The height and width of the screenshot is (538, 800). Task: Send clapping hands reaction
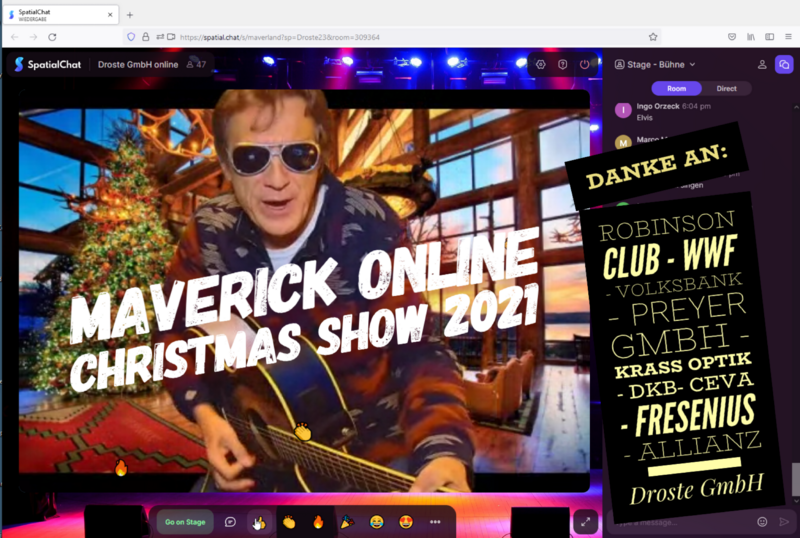pos(289,522)
